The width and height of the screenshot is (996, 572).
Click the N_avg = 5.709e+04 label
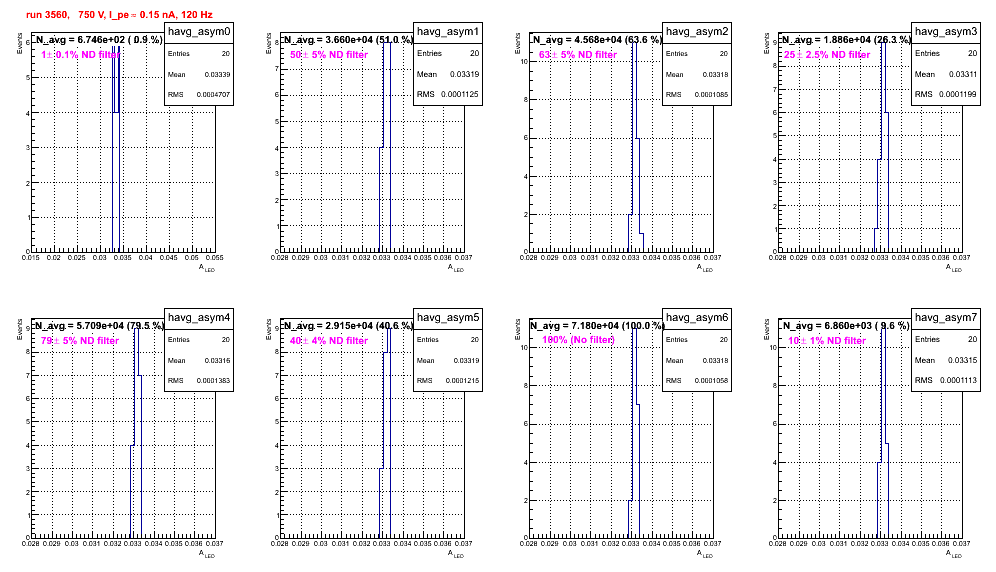tap(99, 326)
